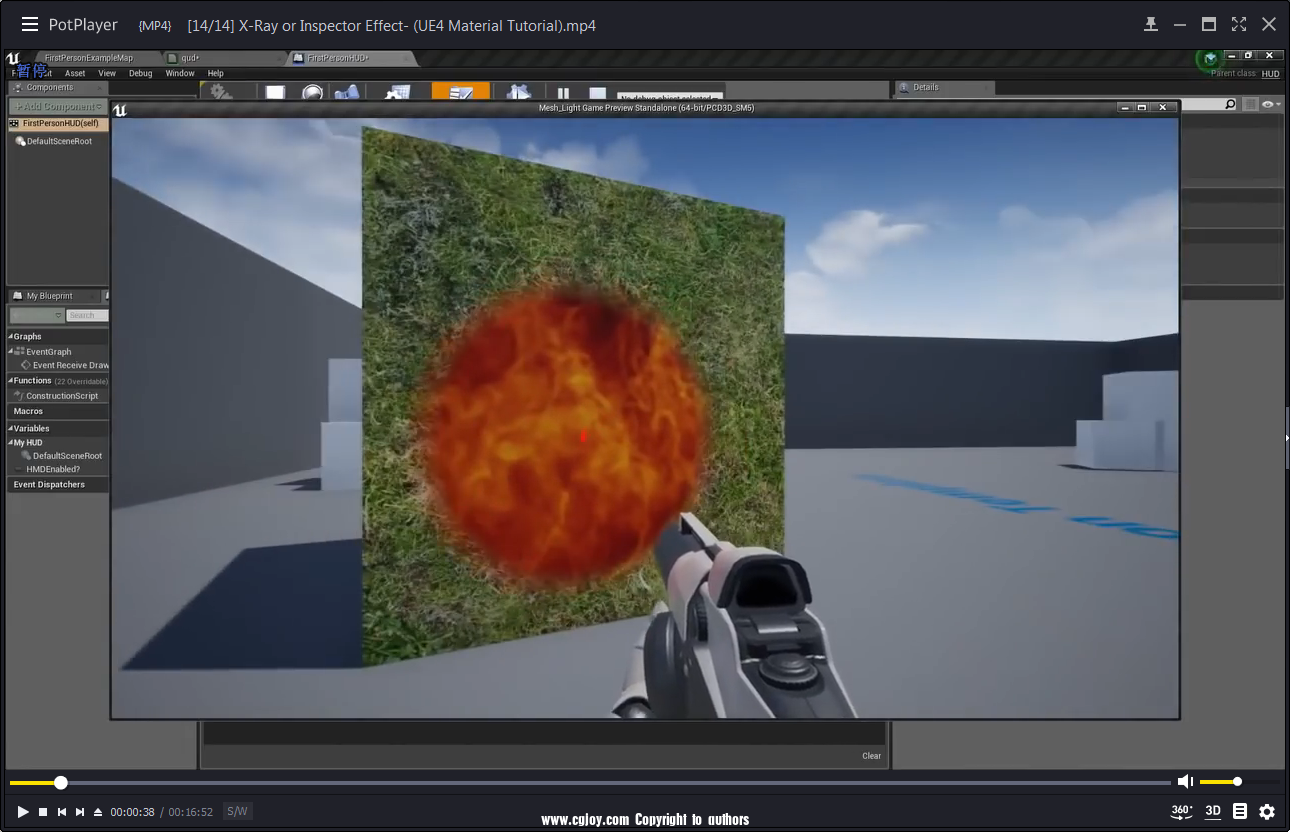
Task: Seek using the video progress bar
Action: pyautogui.click(x=590, y=782)
